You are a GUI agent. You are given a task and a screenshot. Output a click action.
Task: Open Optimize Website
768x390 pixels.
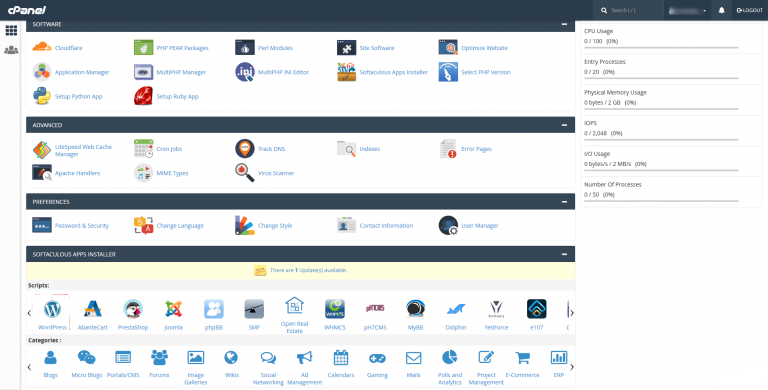click(x=473, y=48)
